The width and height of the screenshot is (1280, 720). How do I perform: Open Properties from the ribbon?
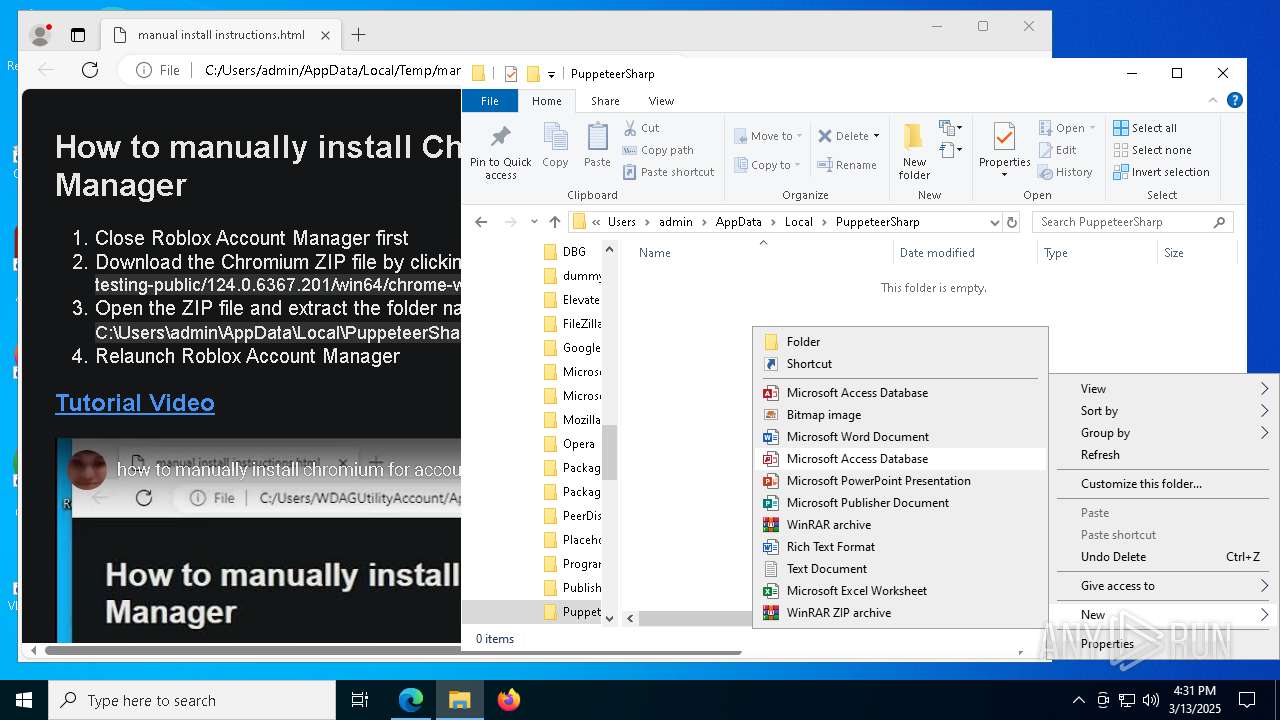coord(1004,150)
